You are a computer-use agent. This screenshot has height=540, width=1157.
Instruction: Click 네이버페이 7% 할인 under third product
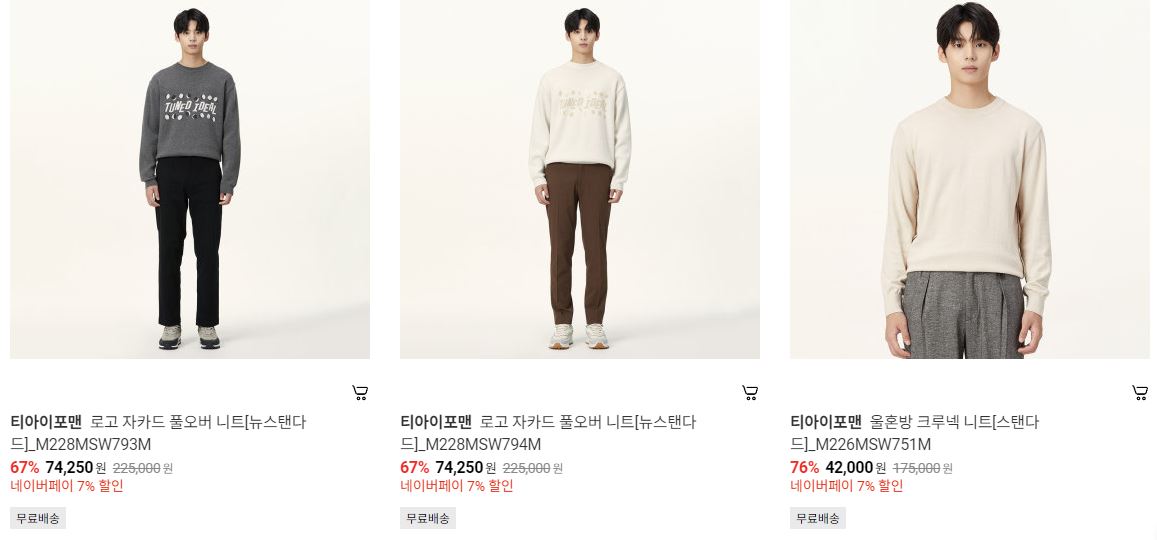(x=846, y=486)
